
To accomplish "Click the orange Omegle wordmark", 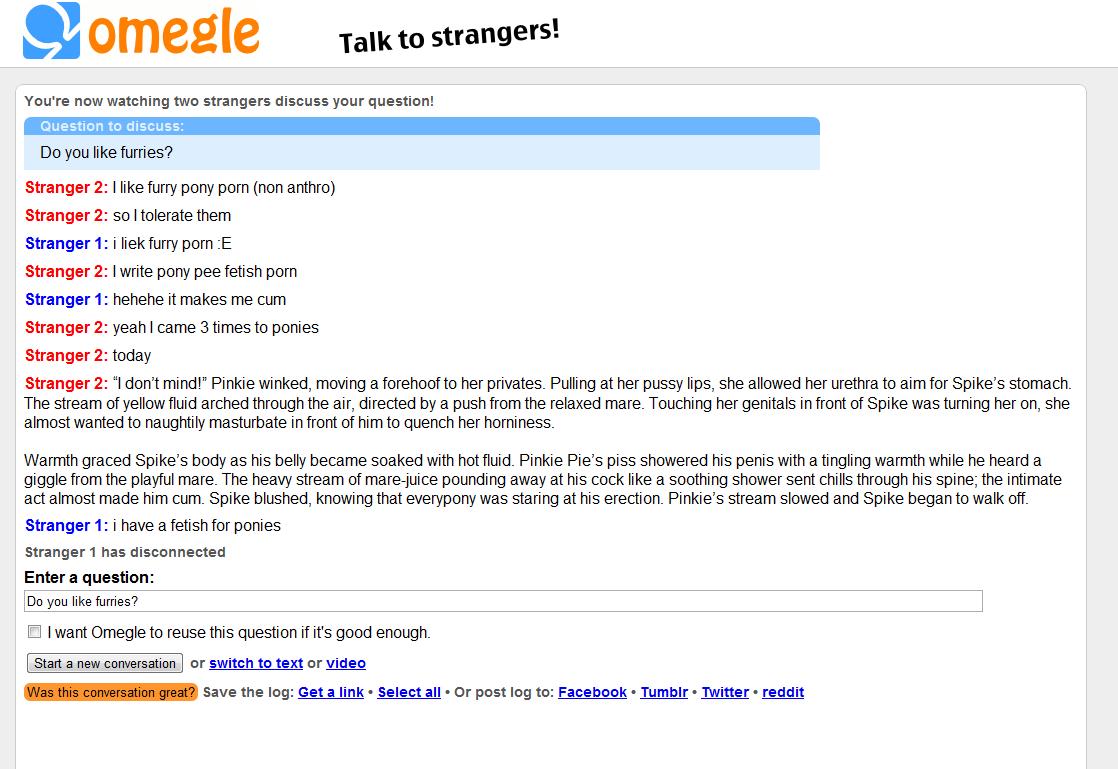I will (x=174, y=32).
